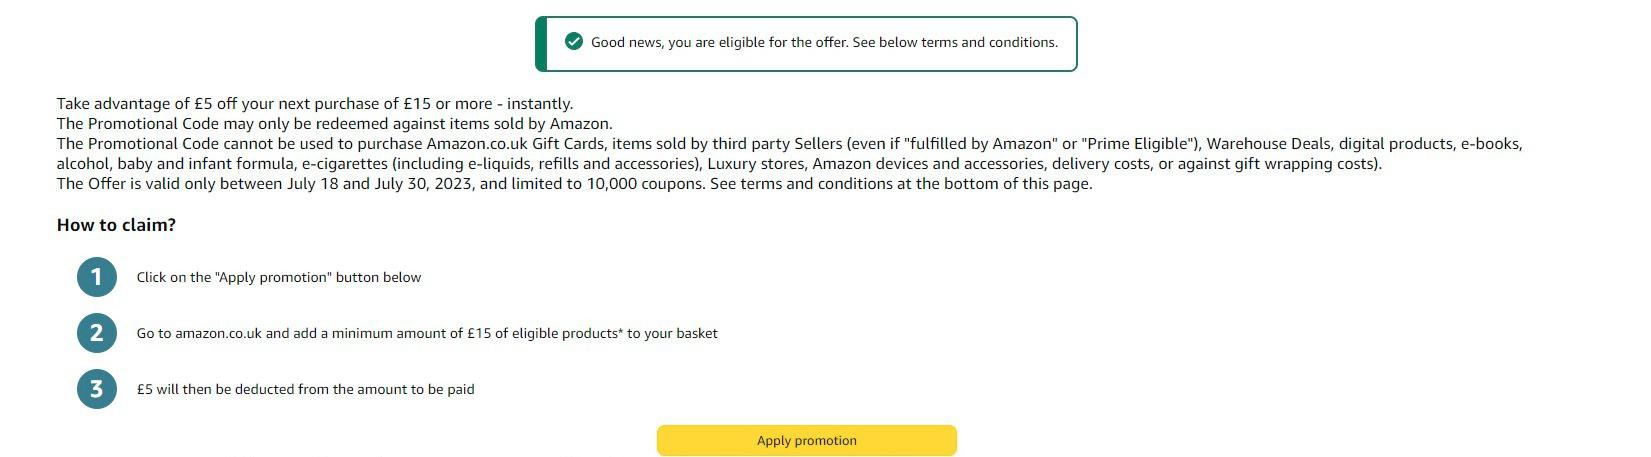Image resolution: width=1651 pixels, height=457 pixels.
Task: Click the step 3 number circle
Action: 97,389
